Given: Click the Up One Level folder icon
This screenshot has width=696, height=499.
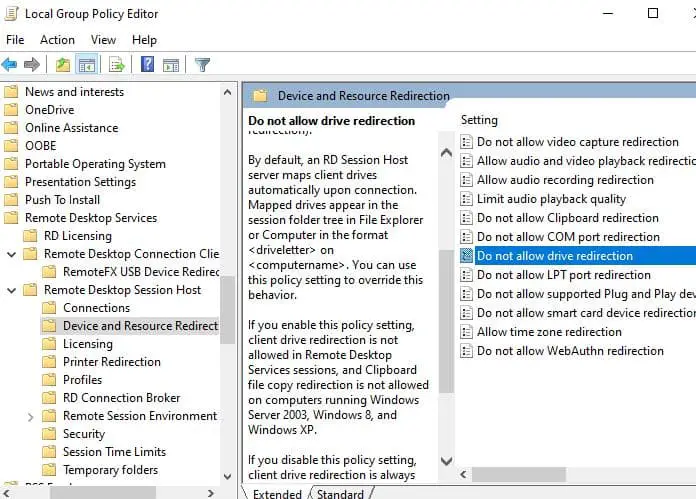Looking at the screenshot, I should (x=63, y=65).
